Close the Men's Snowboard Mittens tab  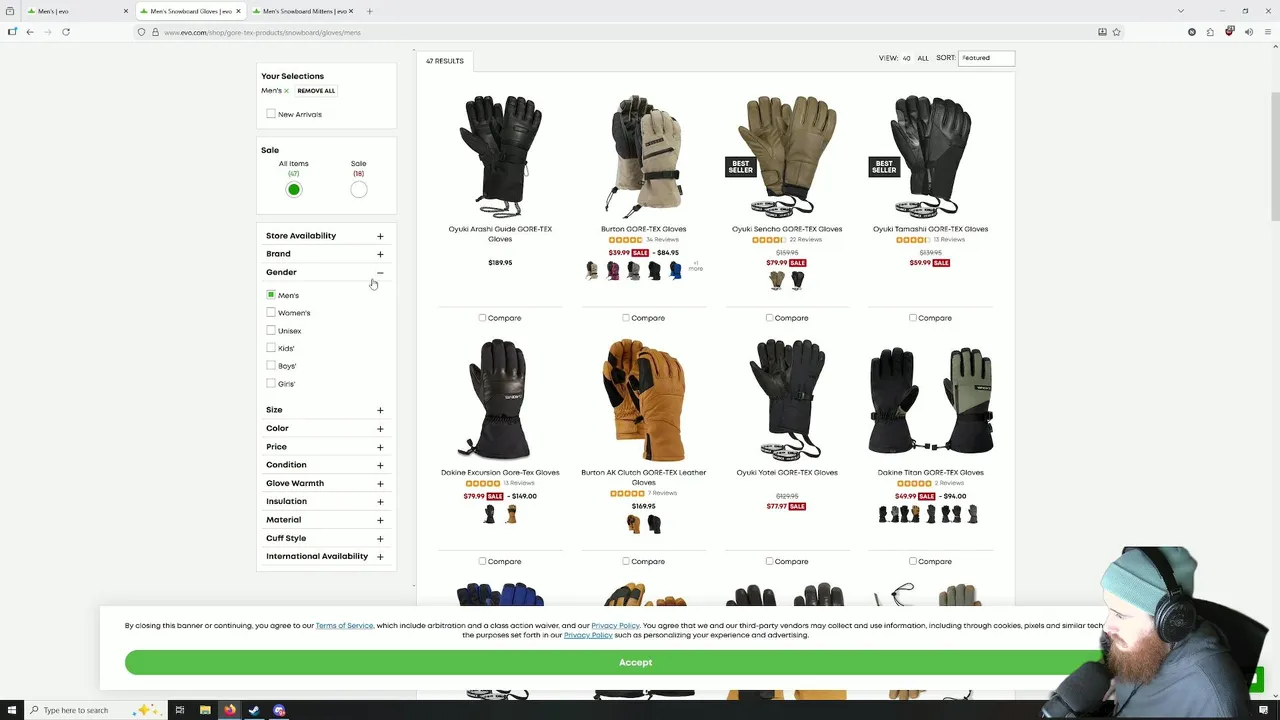353,11
